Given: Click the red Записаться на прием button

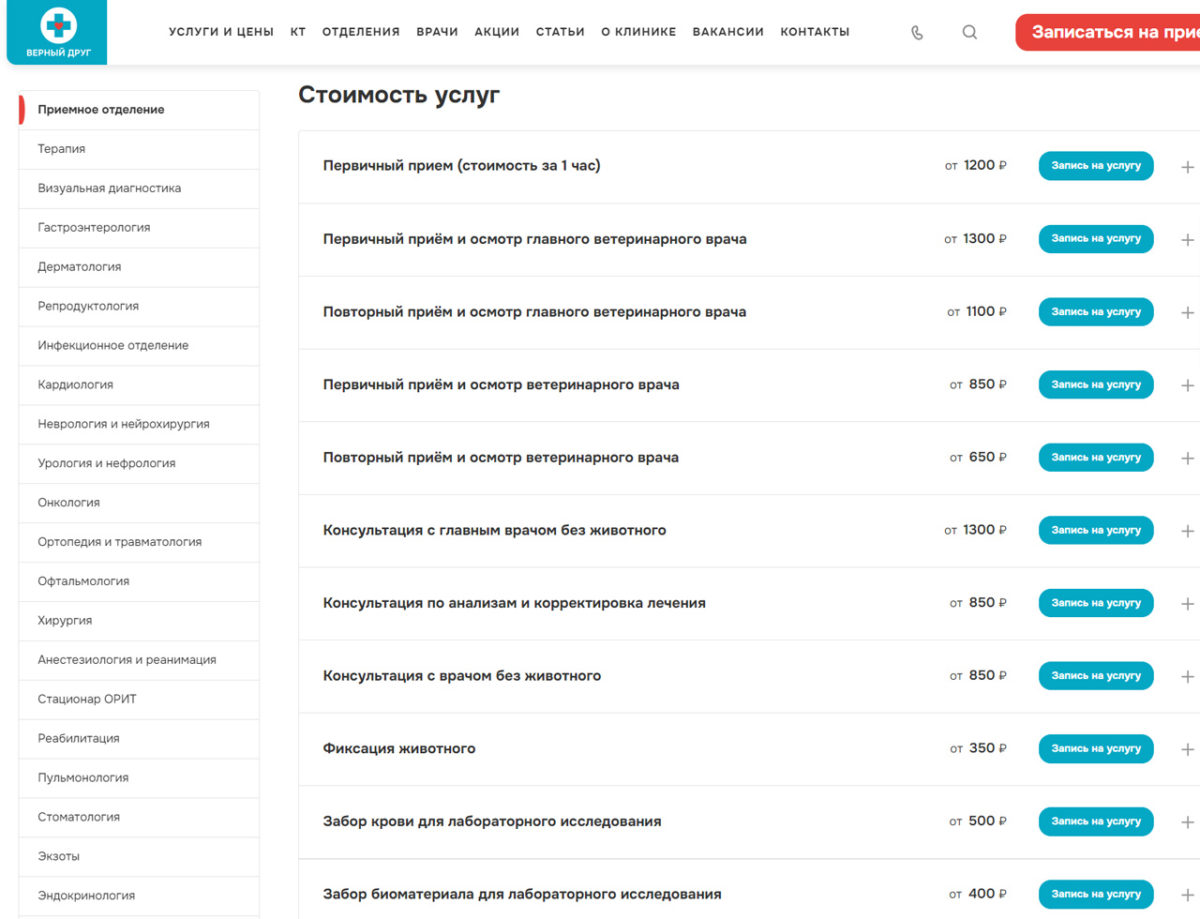Looking at the screenshot, I should (1108, 32).
